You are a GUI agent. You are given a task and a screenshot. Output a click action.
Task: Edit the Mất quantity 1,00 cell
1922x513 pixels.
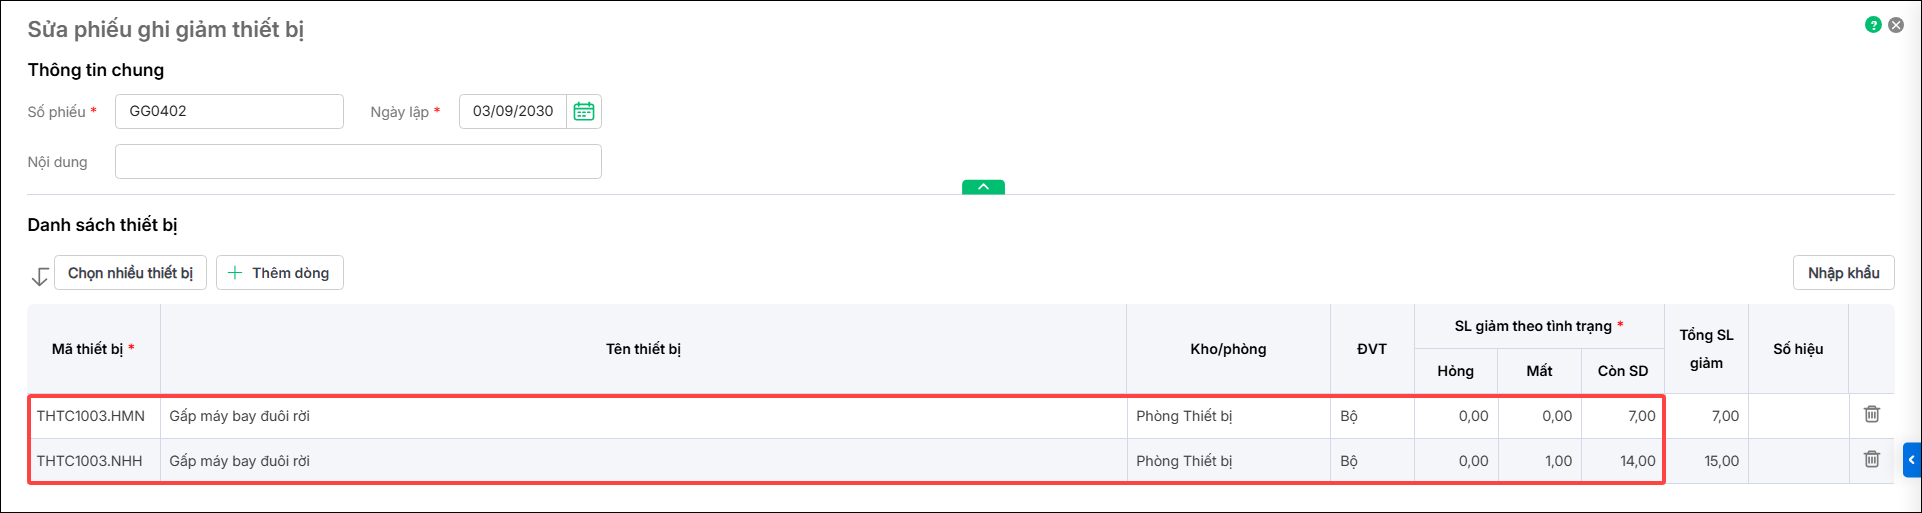pyautogui.click(x=1540, y=461)
